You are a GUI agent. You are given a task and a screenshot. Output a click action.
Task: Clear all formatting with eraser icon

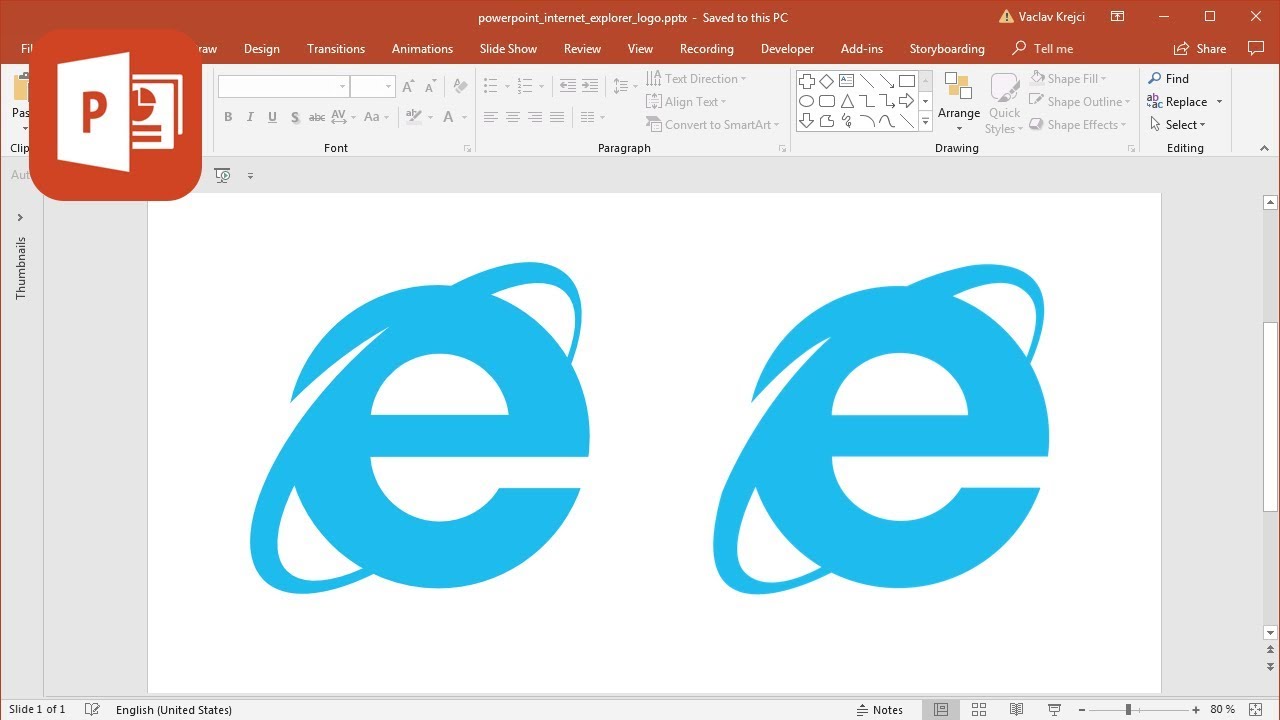point(460,87)
